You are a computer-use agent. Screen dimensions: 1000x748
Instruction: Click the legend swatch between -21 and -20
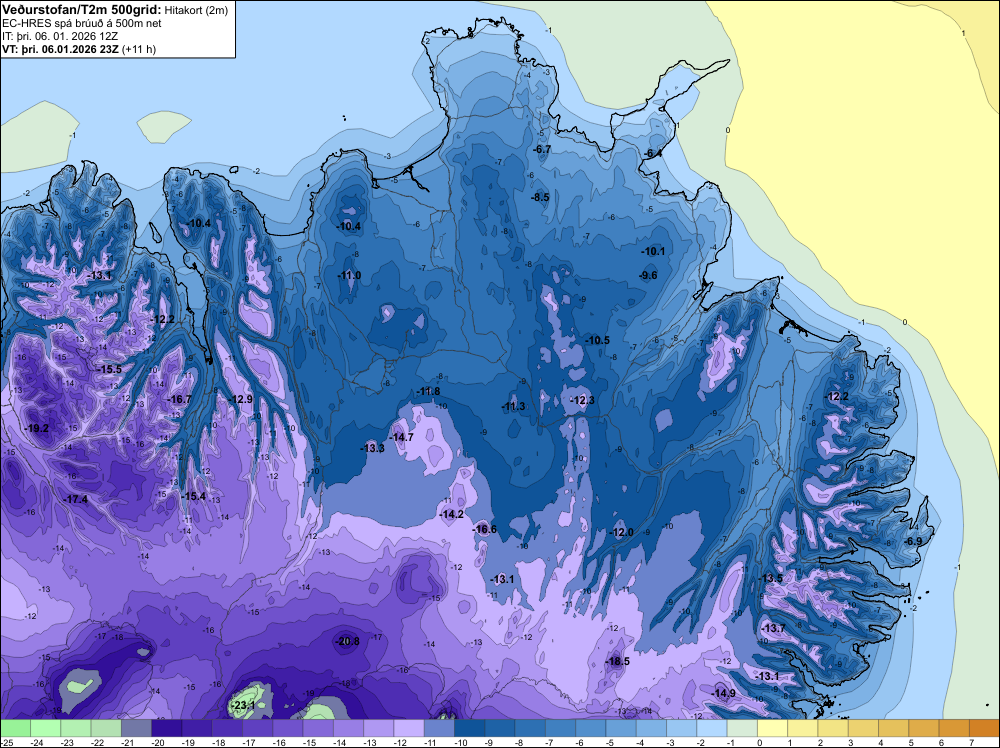tap(136, 728)
